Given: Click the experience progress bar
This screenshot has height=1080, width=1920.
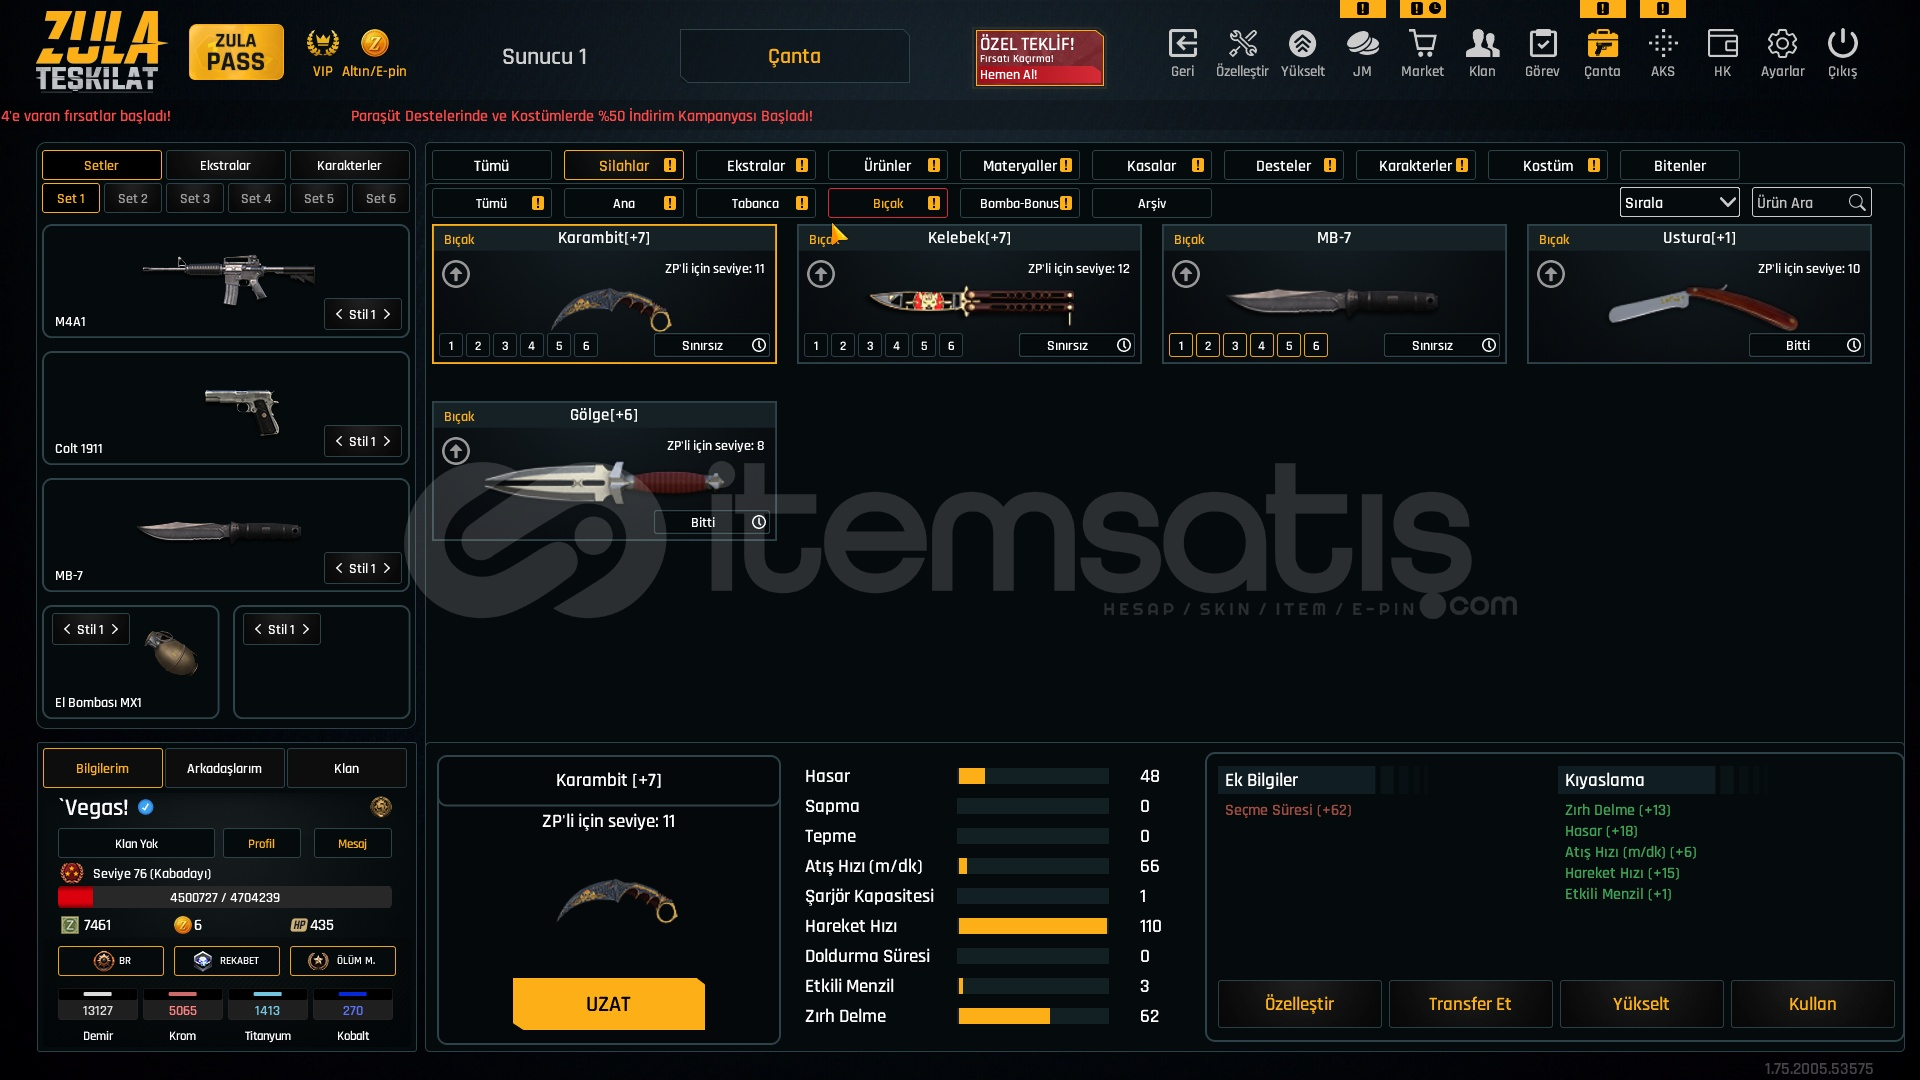Looking at the screenshot, I should (225, 897).
